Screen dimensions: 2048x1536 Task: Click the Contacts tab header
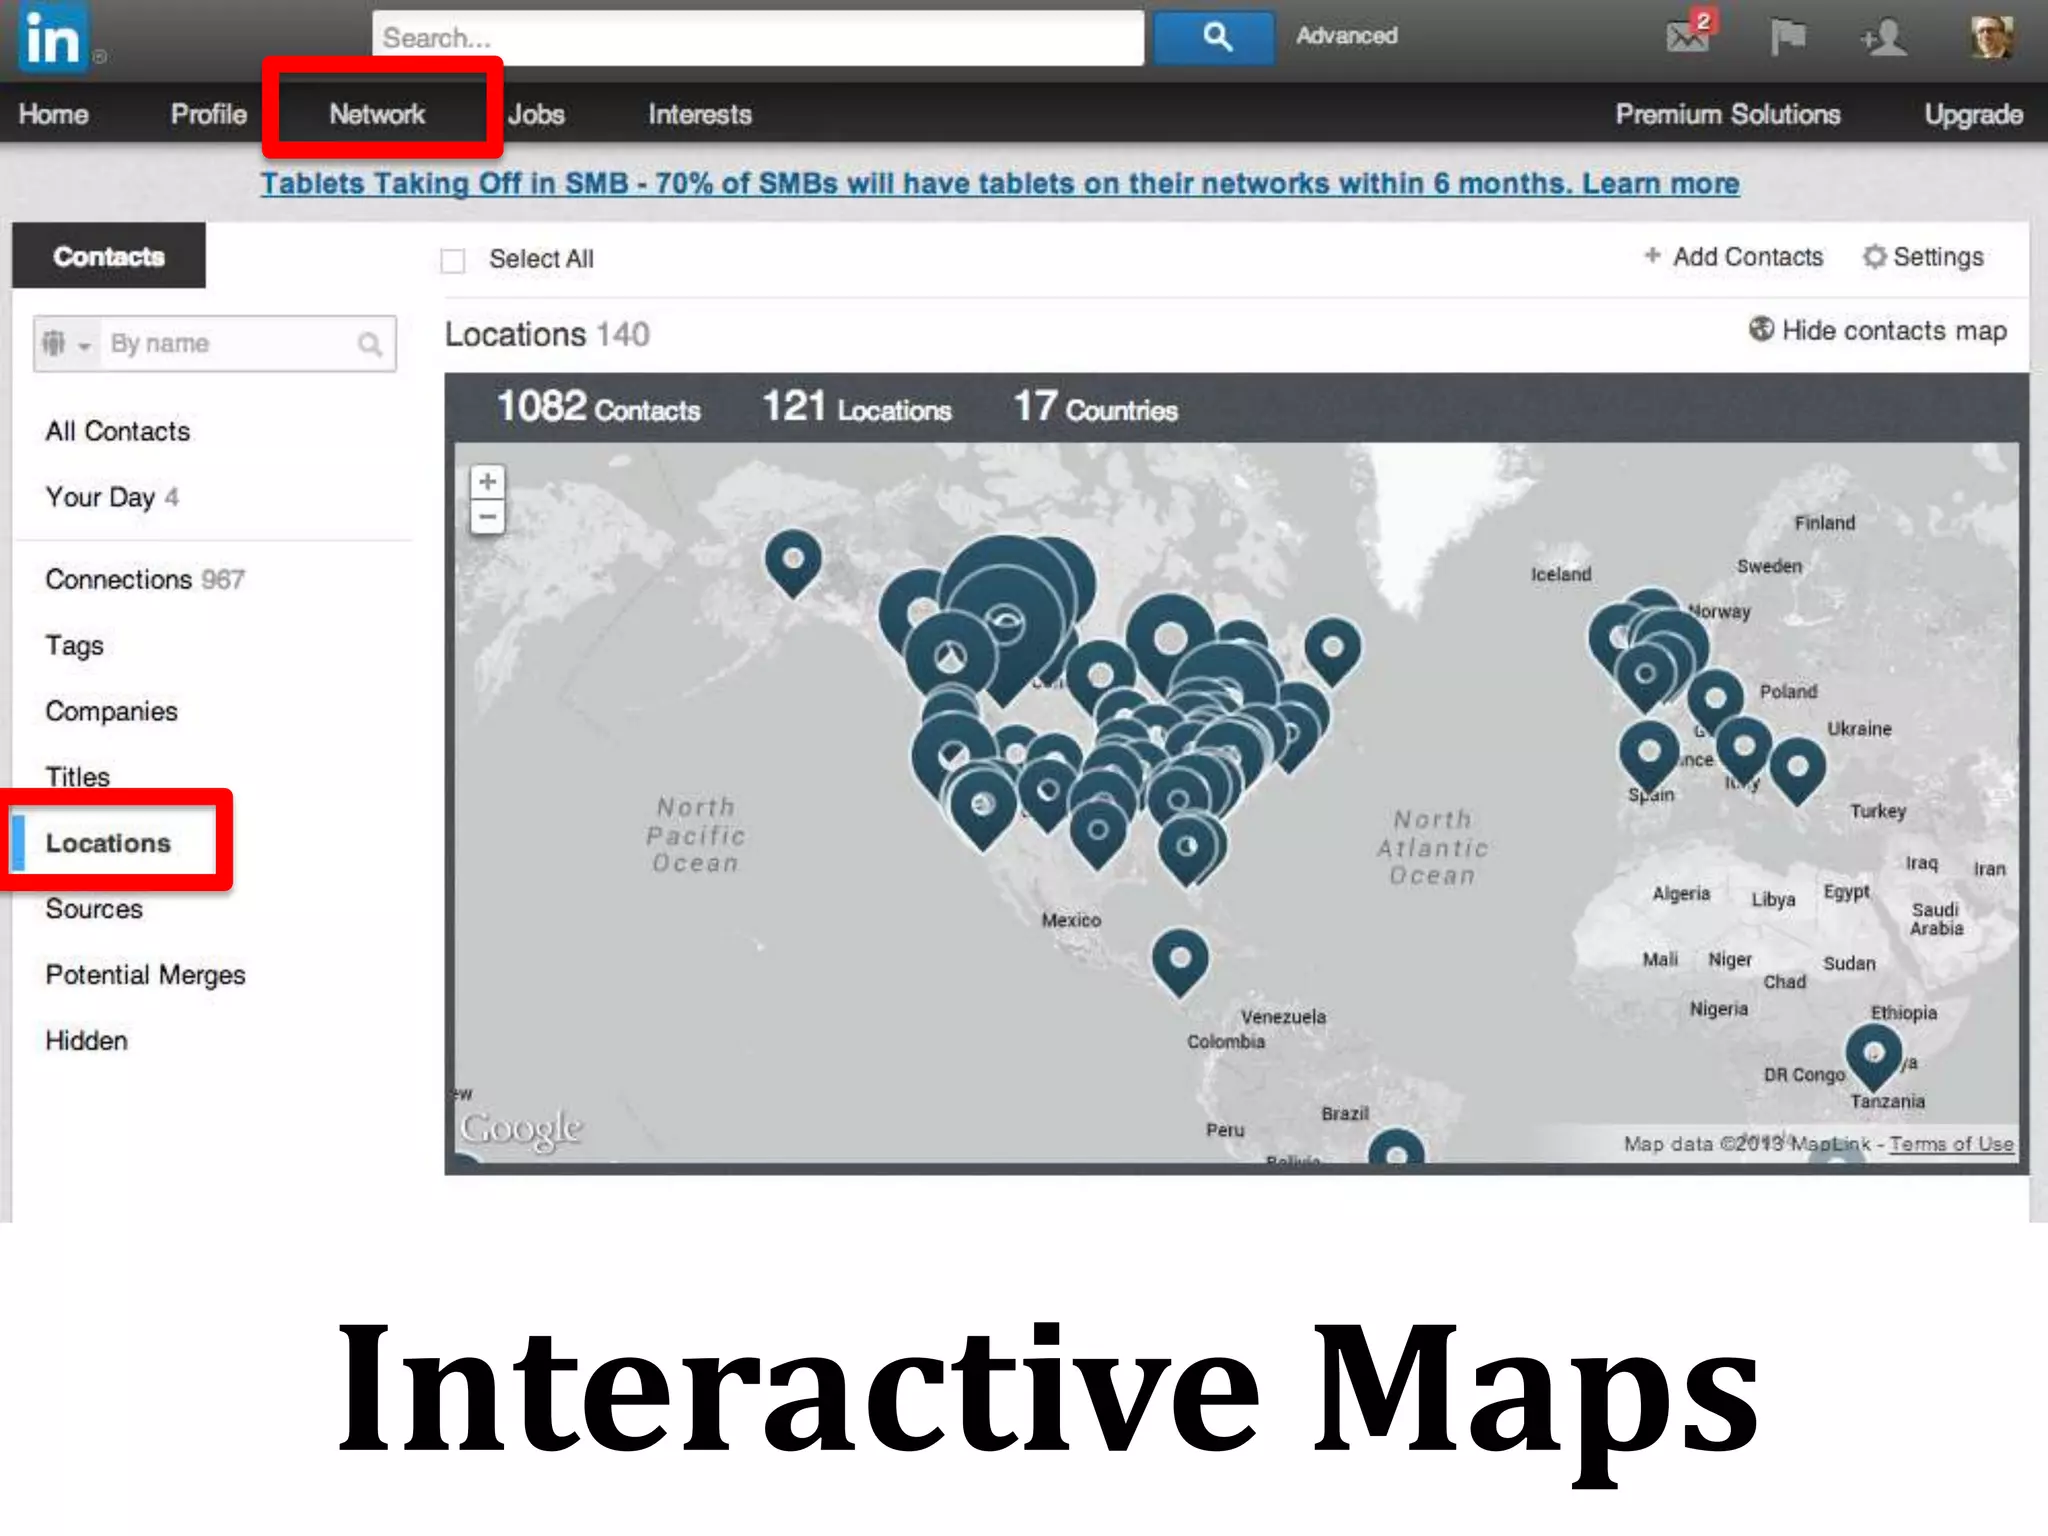[109, 256]
